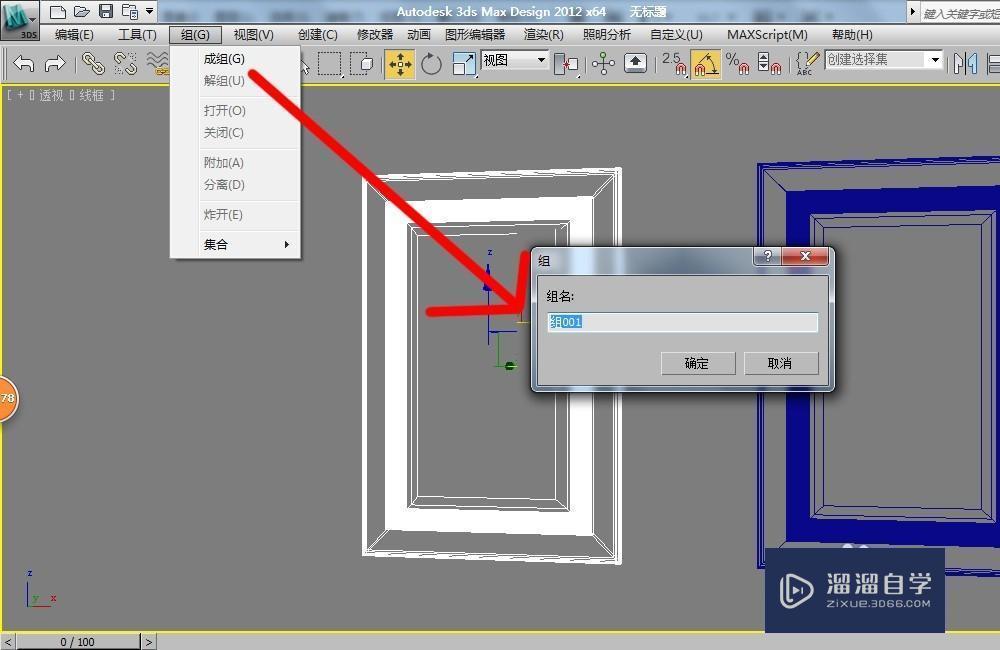The image size is (1000, 650).
Task: Toggle the Spinner Snap icon
Action: click(769, 64)
